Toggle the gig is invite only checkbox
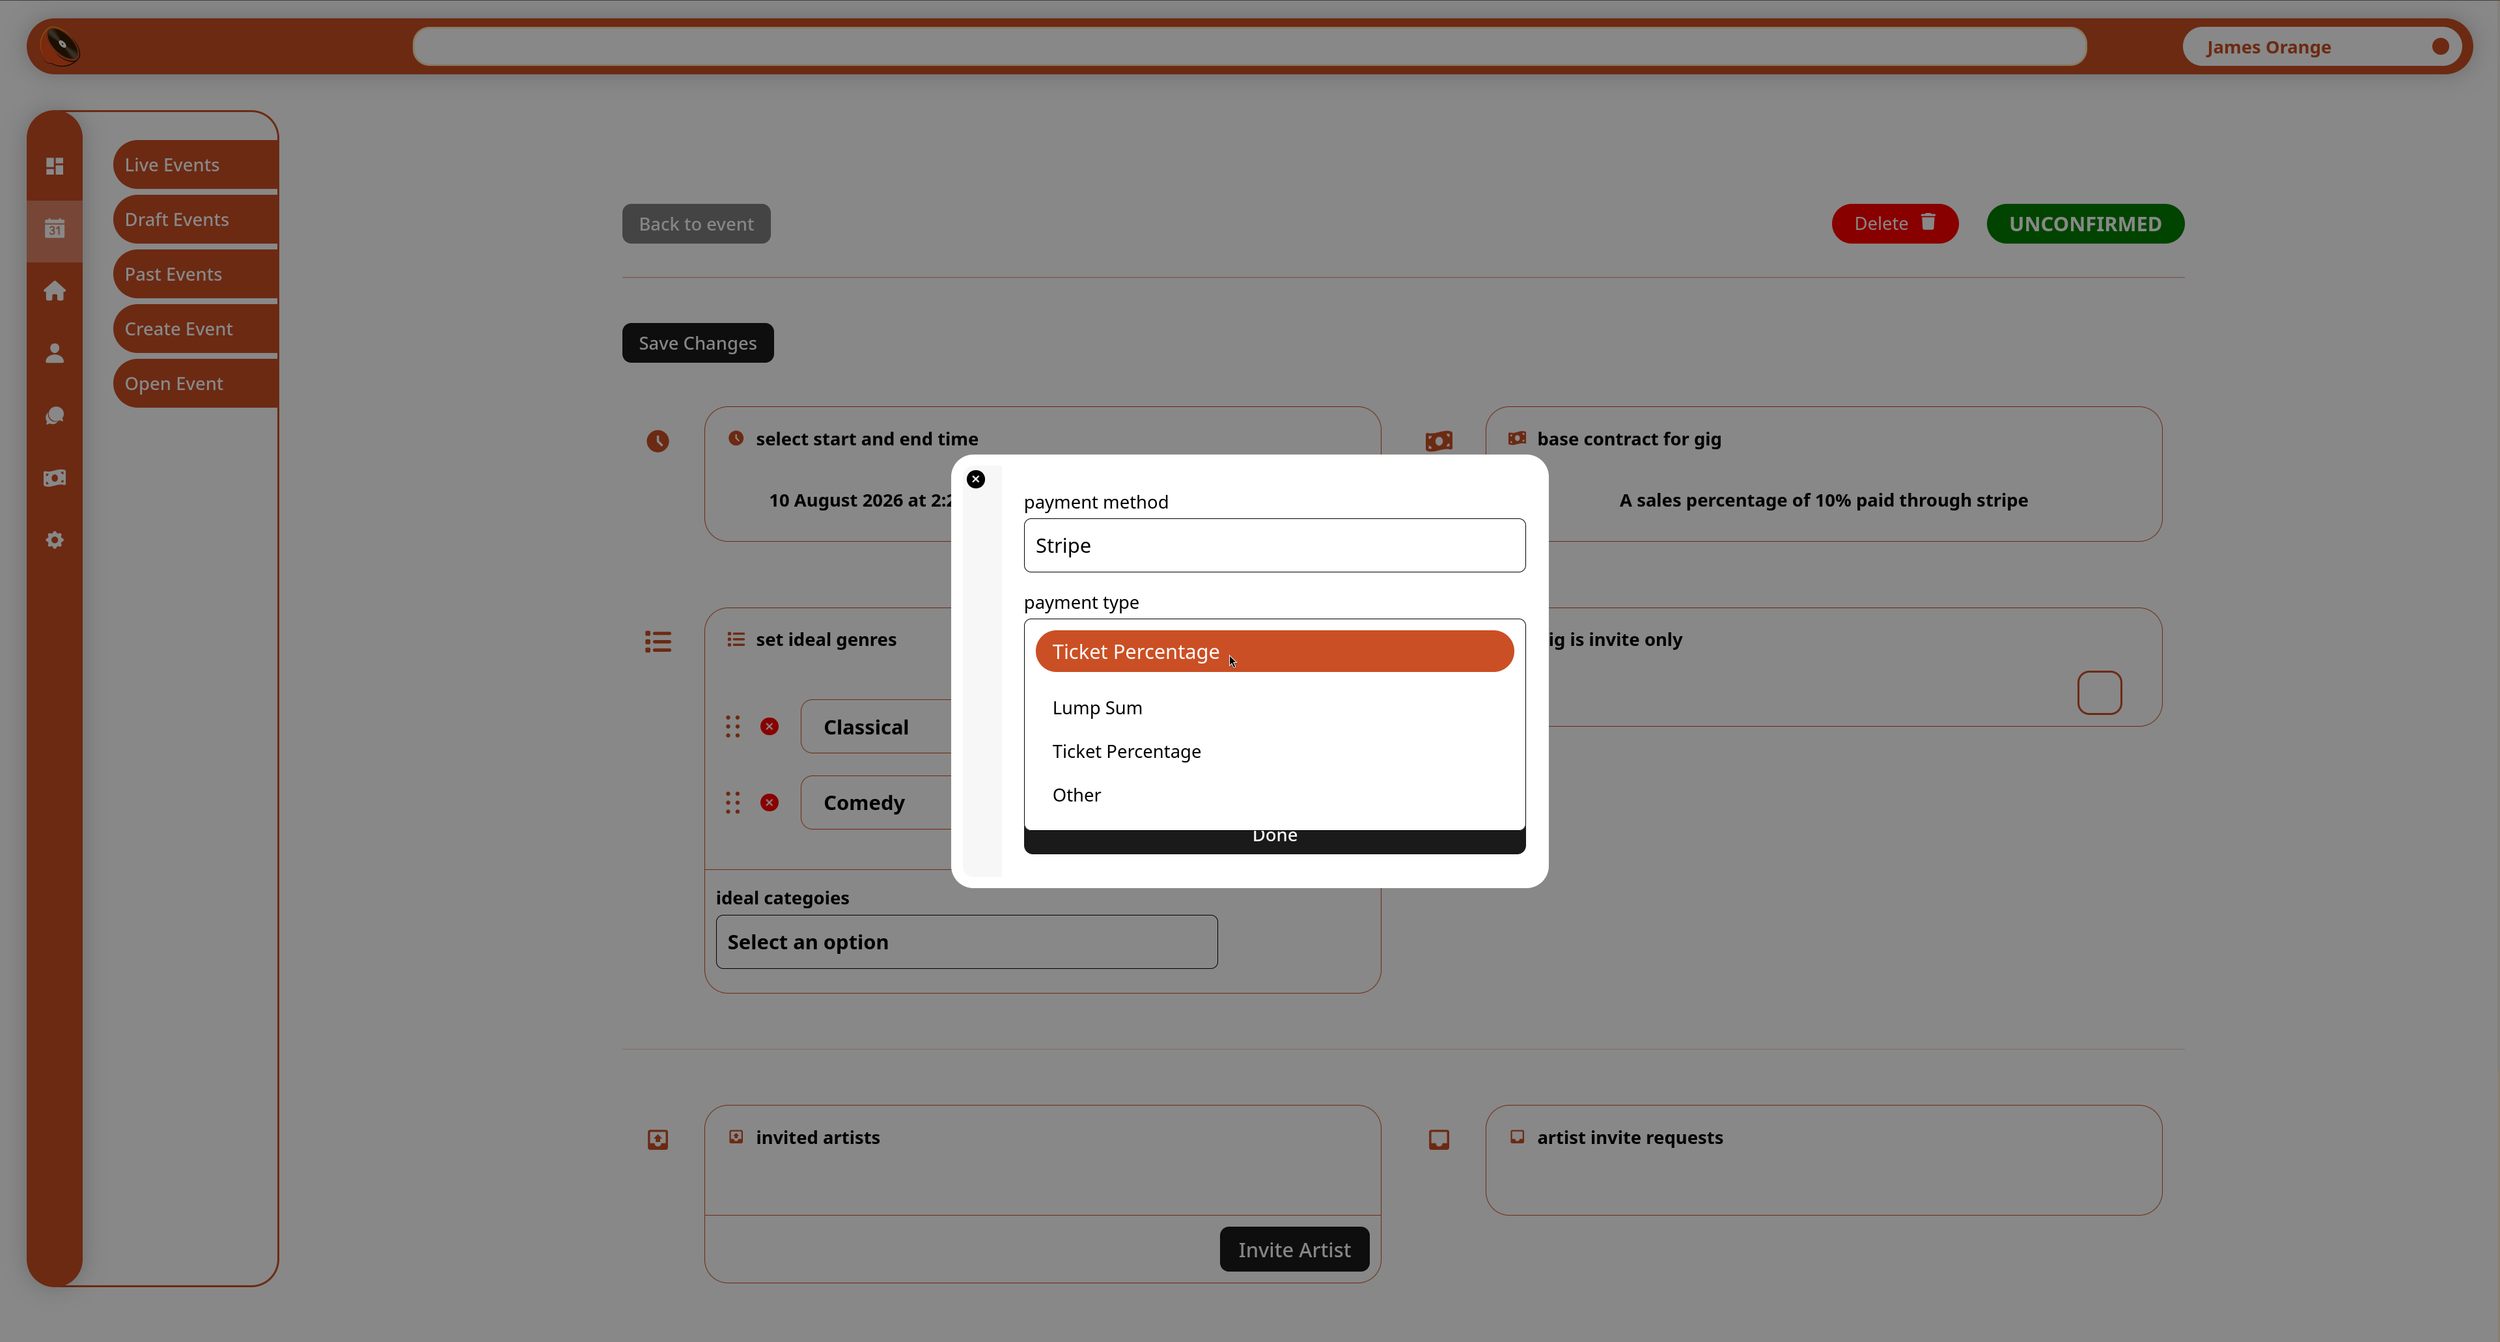The image size is (2500, 1342). click(2099, 692)
